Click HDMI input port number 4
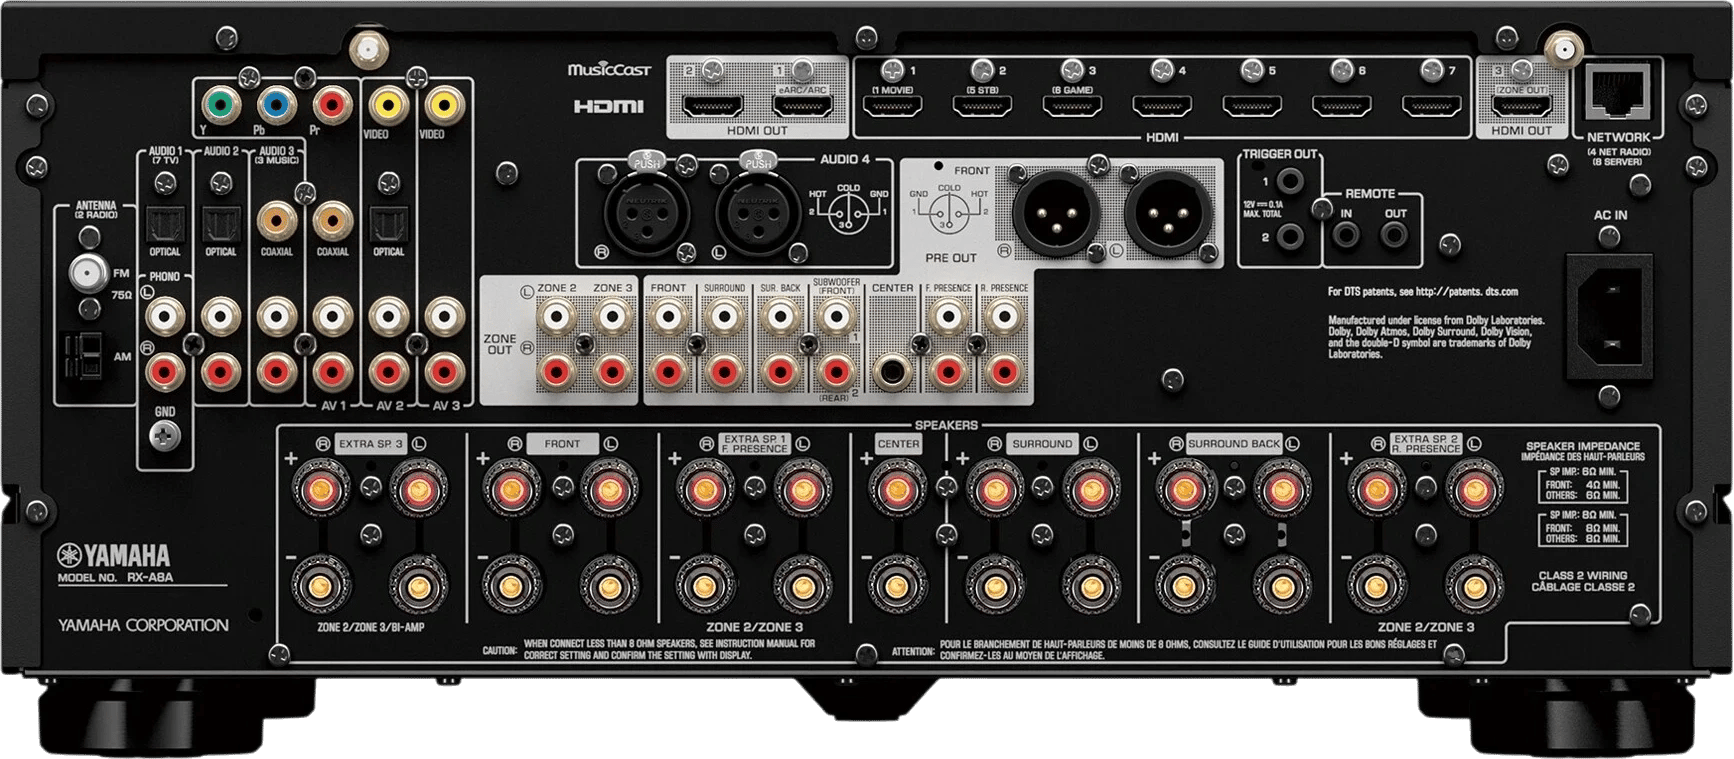This screenshot has width=1734, height=759. pos(1162,105)
